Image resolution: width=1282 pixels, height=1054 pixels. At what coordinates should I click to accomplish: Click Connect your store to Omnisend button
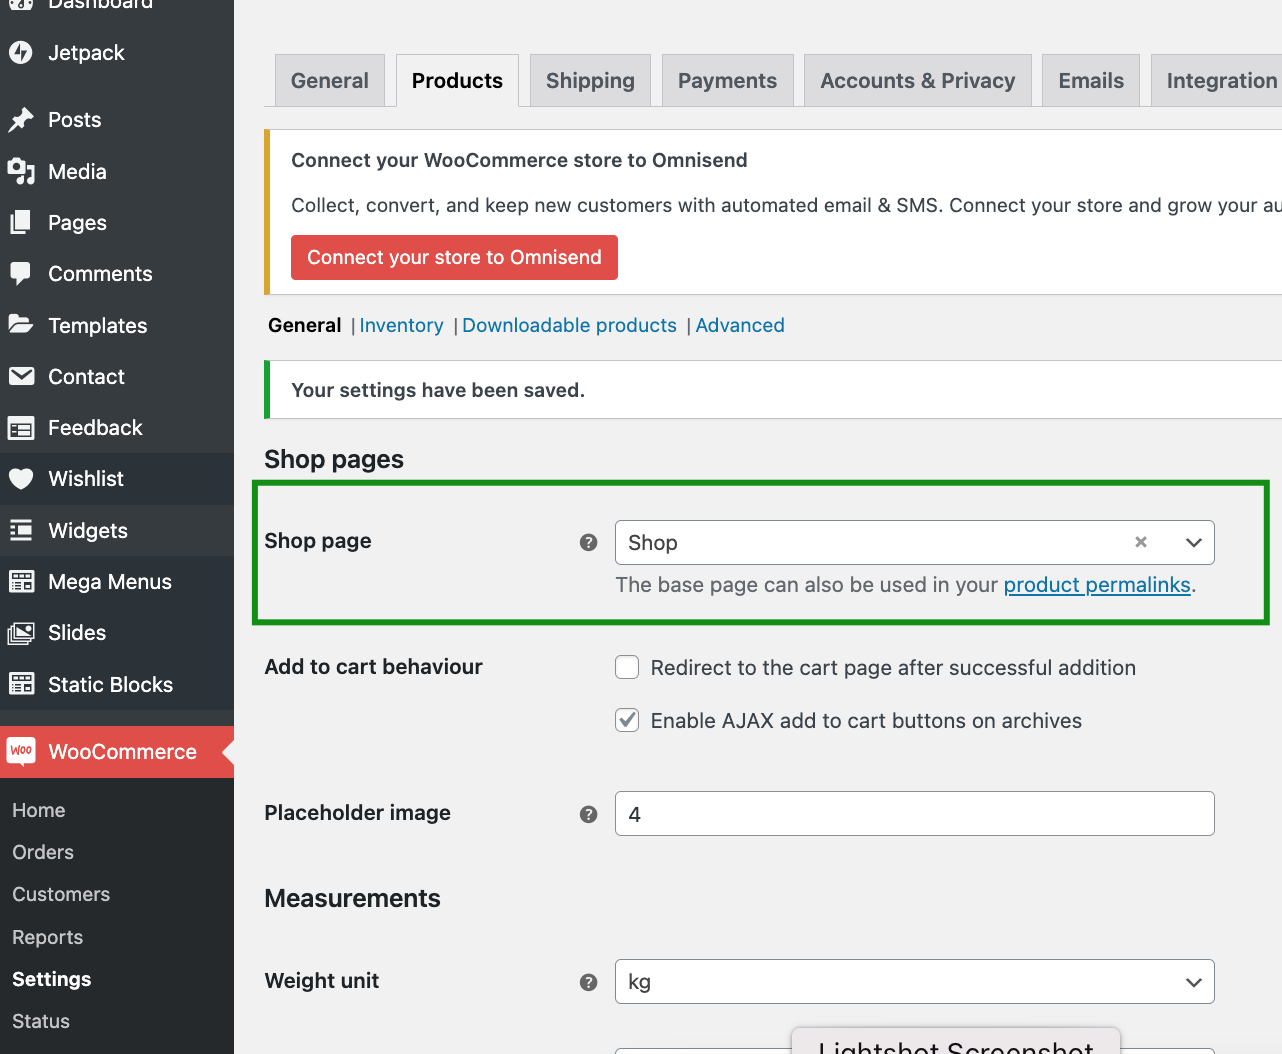(x=454, y=257)
